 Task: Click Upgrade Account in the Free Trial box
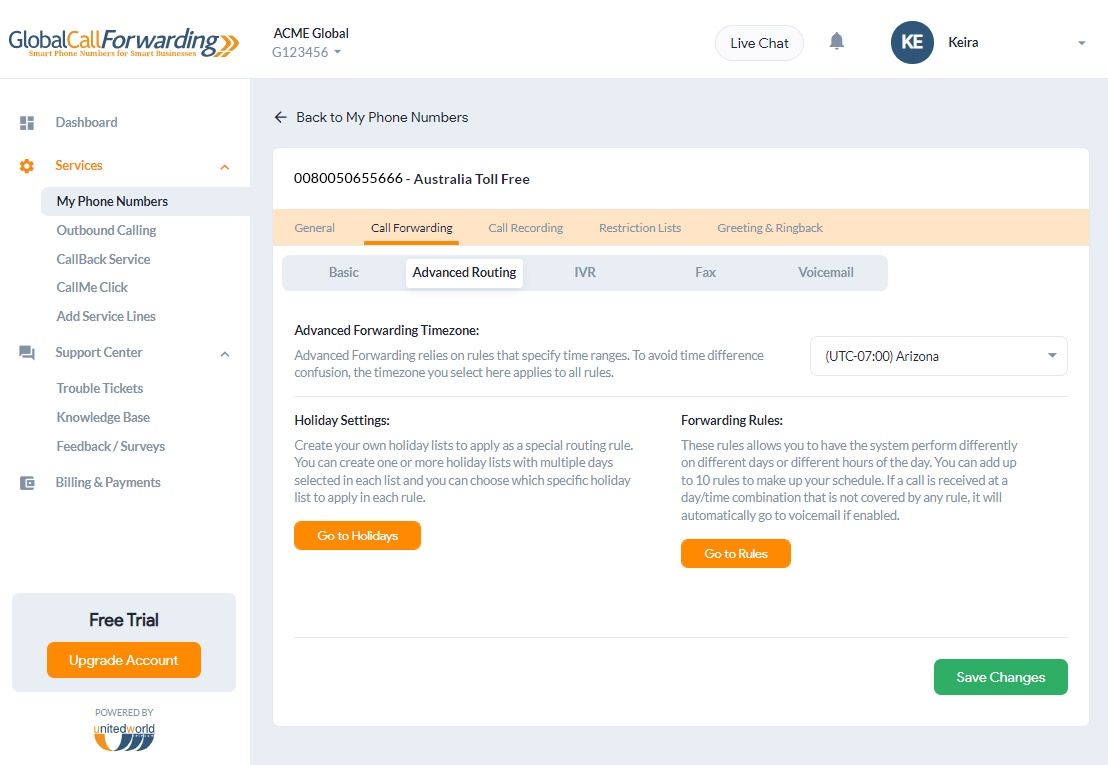pyautogui.click(x=123, y=660)
